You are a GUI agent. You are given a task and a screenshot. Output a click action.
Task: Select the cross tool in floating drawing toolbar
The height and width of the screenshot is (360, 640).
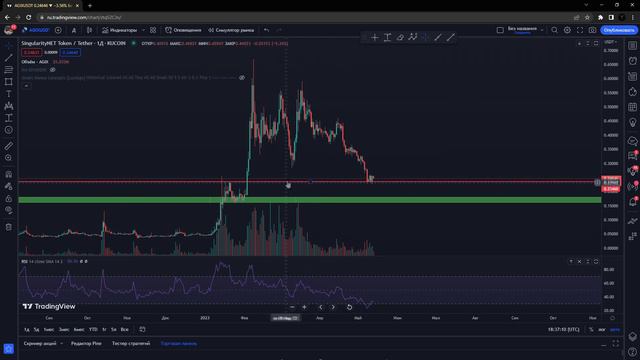click(375, 38)
